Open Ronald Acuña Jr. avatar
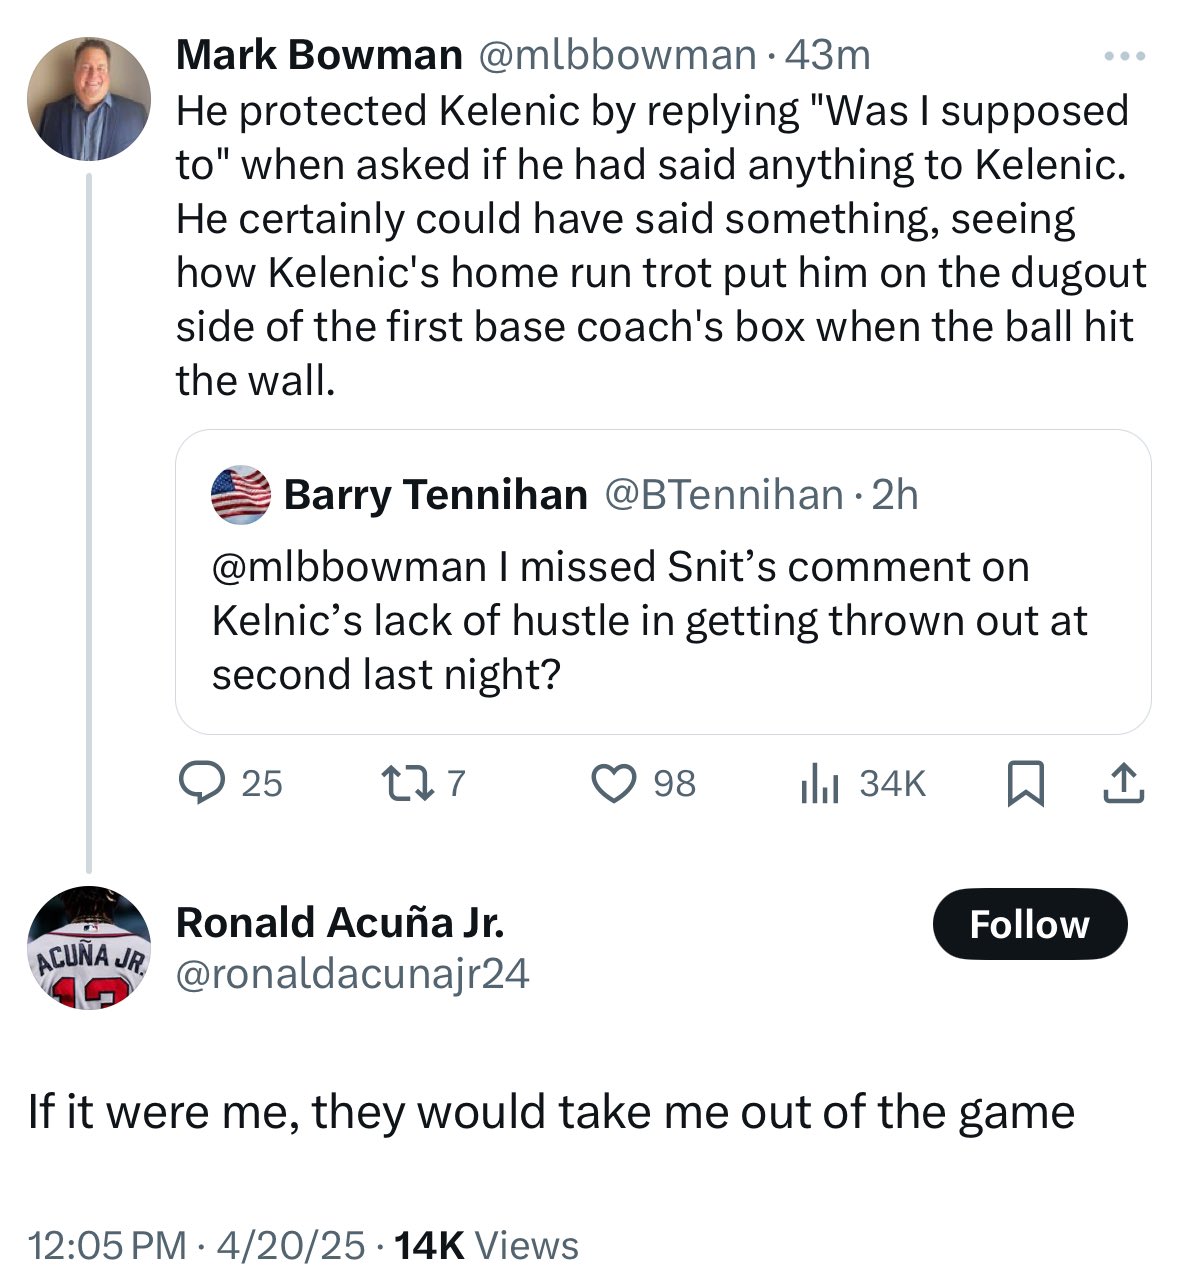This screenshot has width=1179, height=1282. (88, 947)
